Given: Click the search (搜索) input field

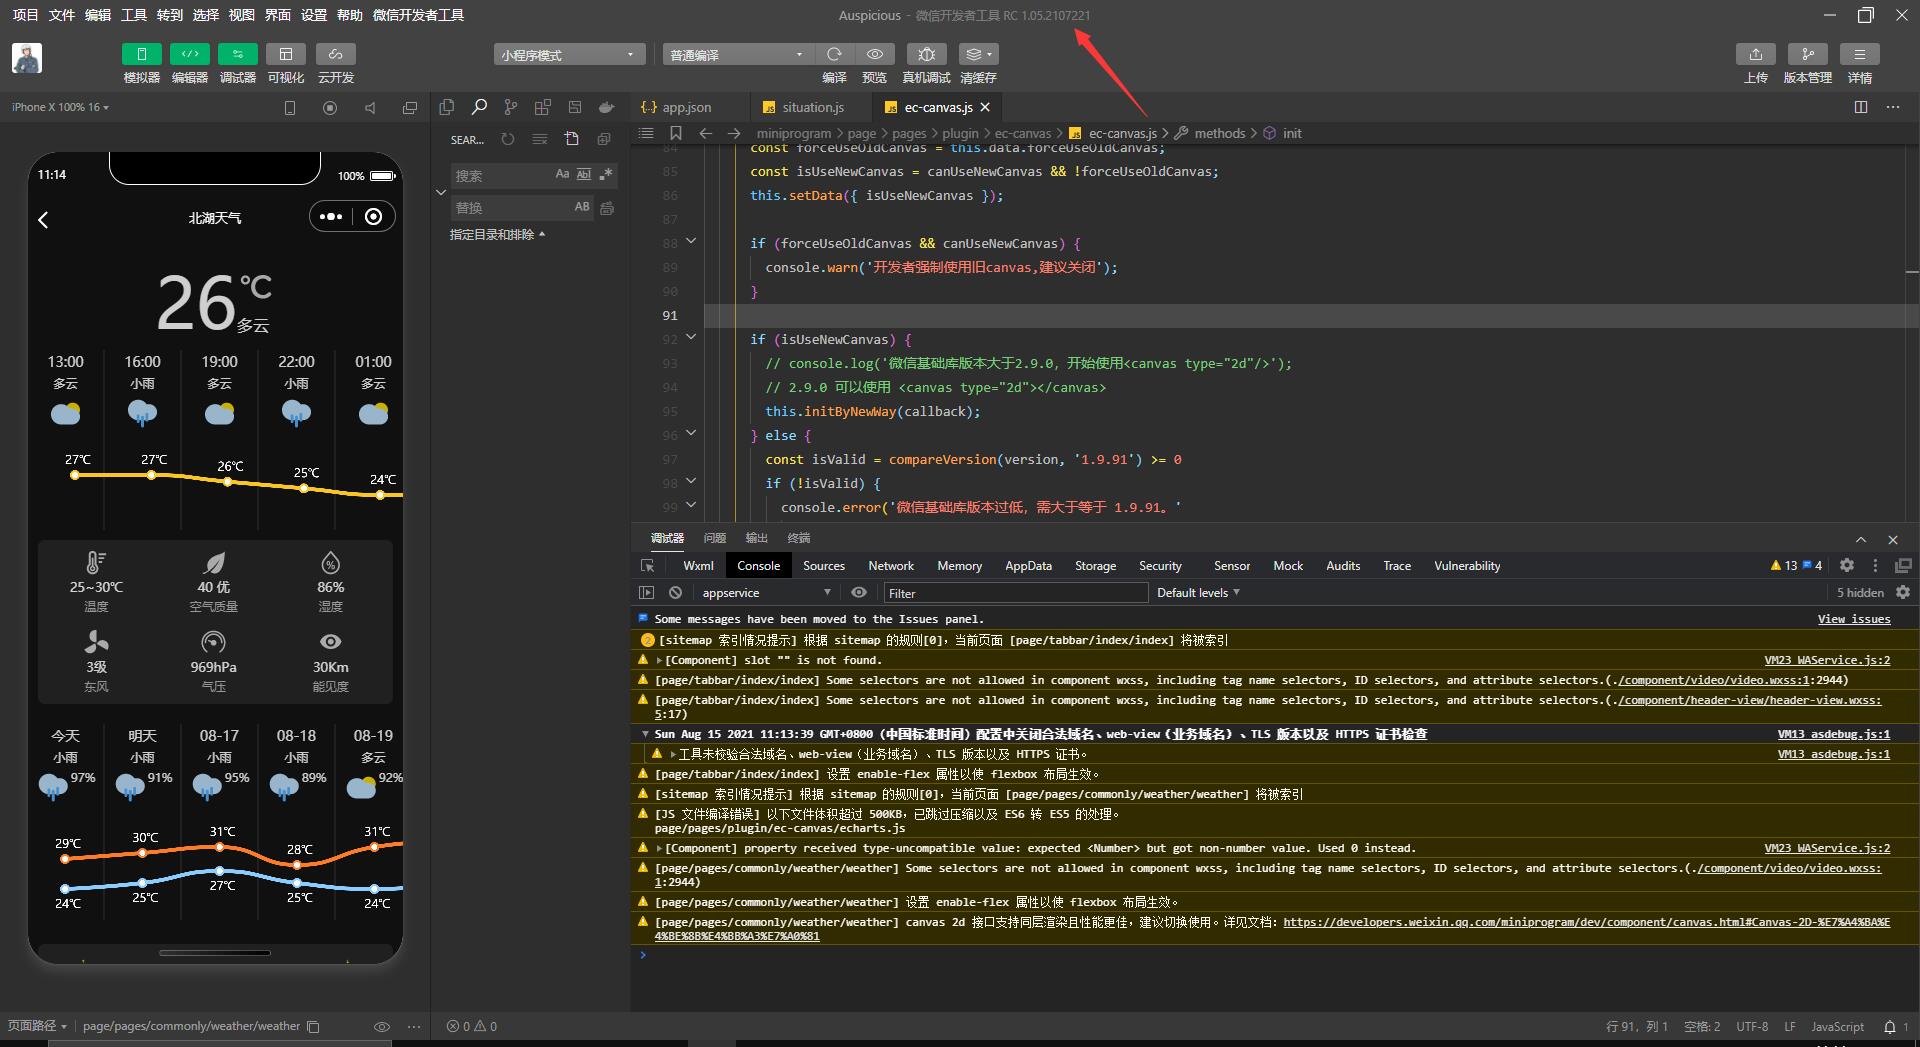Looking at the screenshot, I should click(502, 175).
